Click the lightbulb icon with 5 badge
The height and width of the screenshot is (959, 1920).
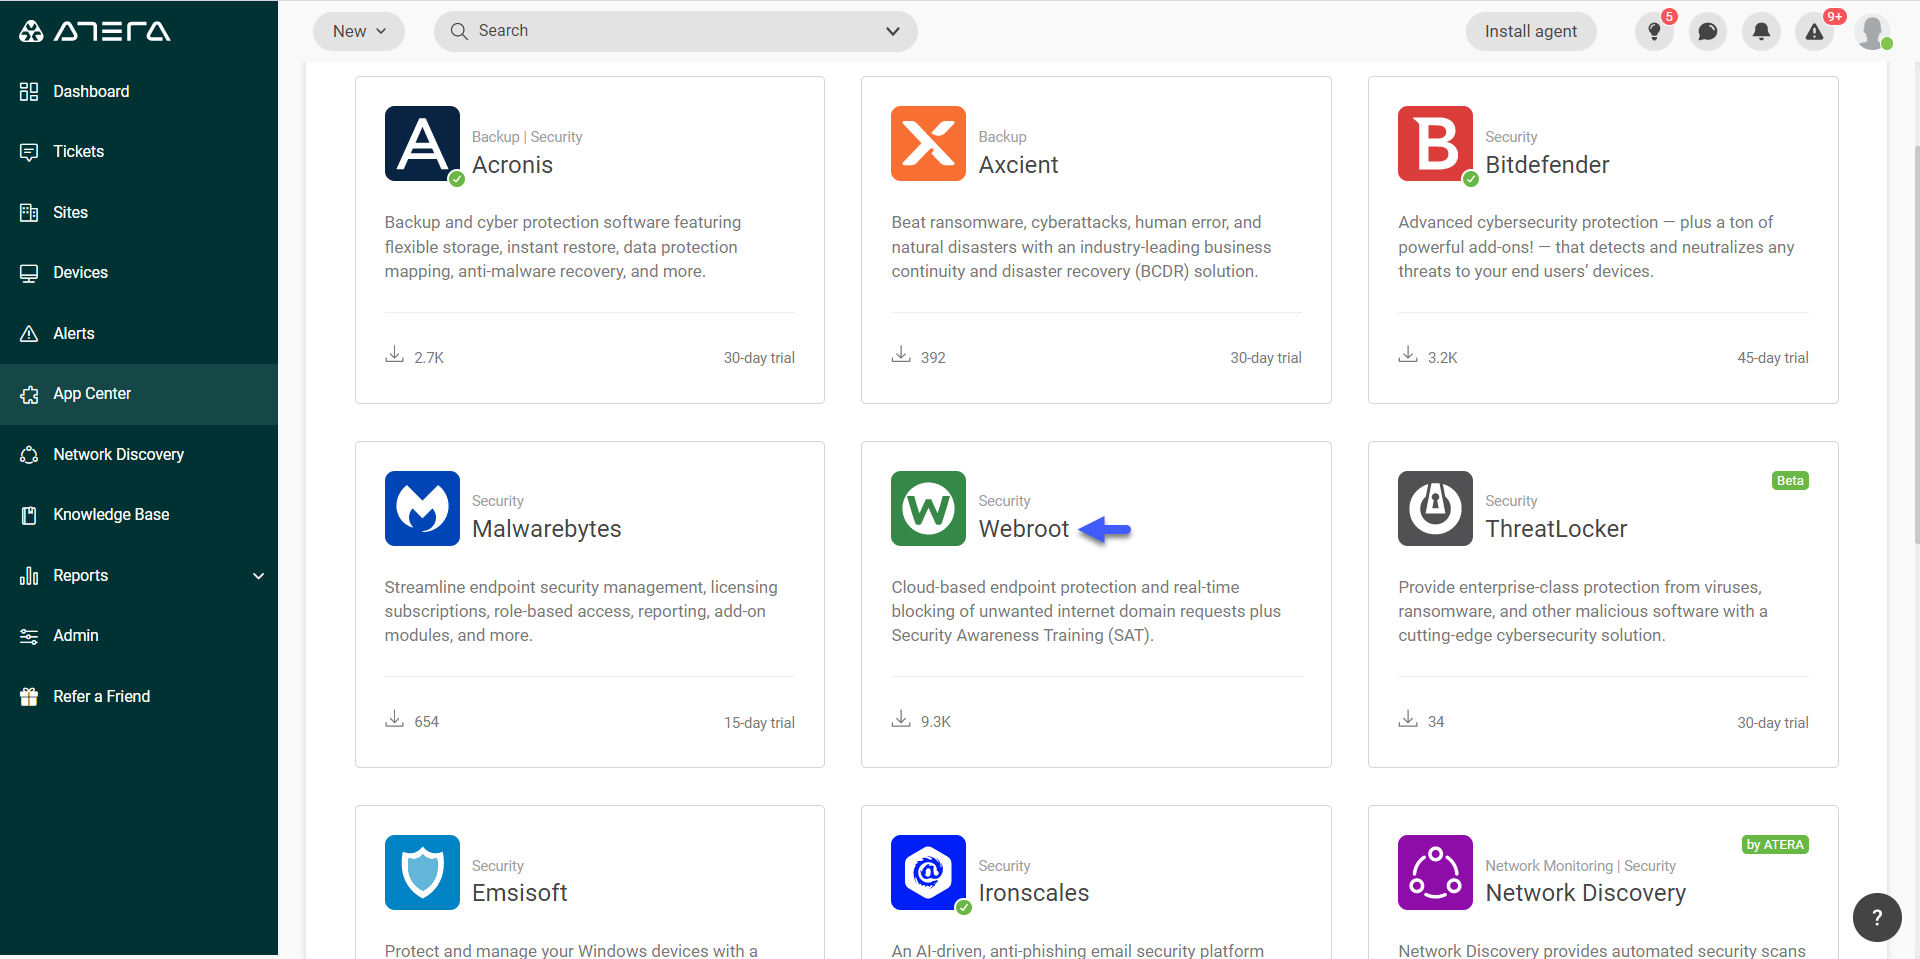tap(1653, 32)
